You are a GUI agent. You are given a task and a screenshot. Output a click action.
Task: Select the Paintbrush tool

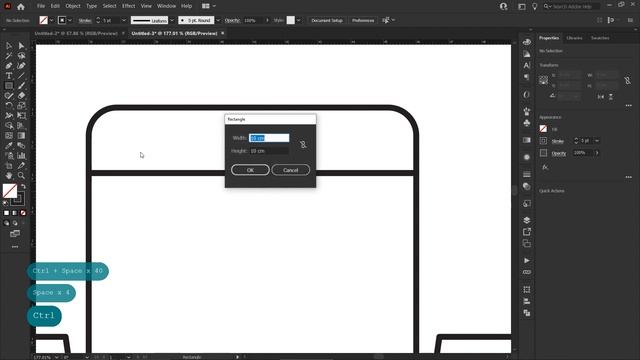21,86
